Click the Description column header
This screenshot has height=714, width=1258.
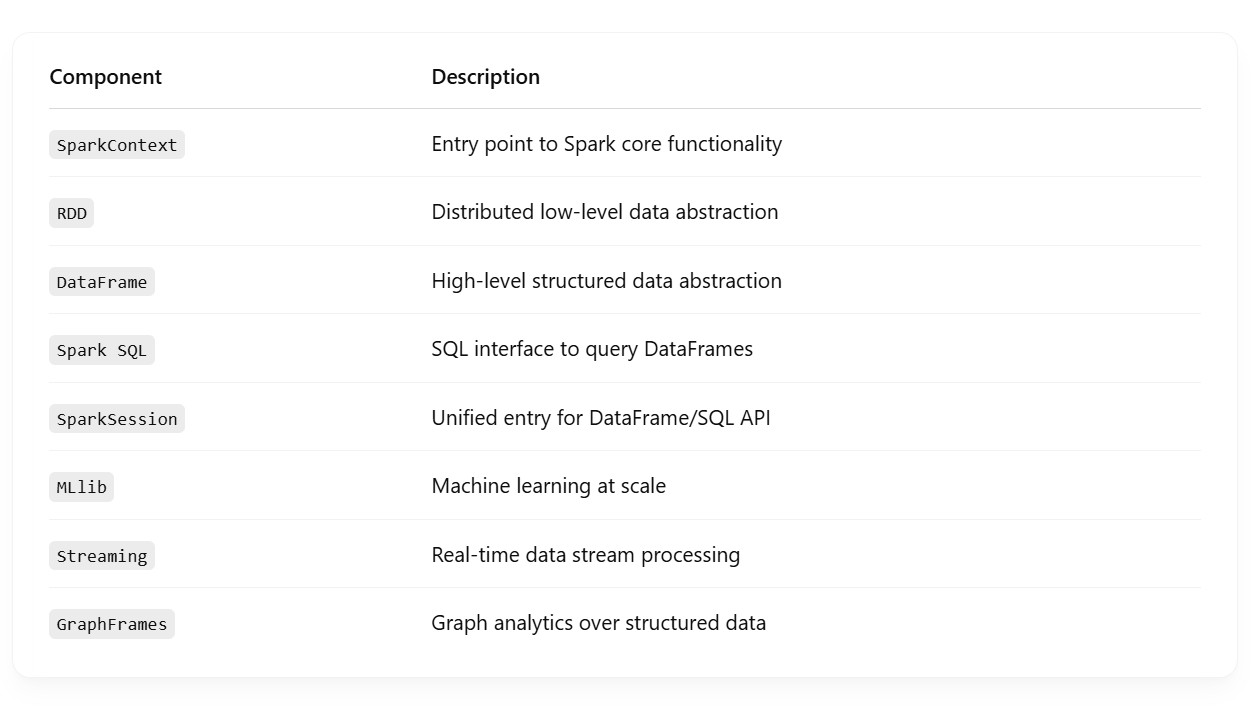point(485,77)
